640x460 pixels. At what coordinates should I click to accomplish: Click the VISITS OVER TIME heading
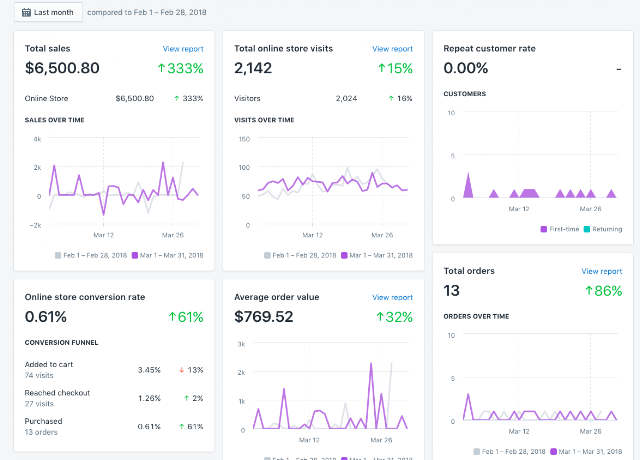pos(264,120)
